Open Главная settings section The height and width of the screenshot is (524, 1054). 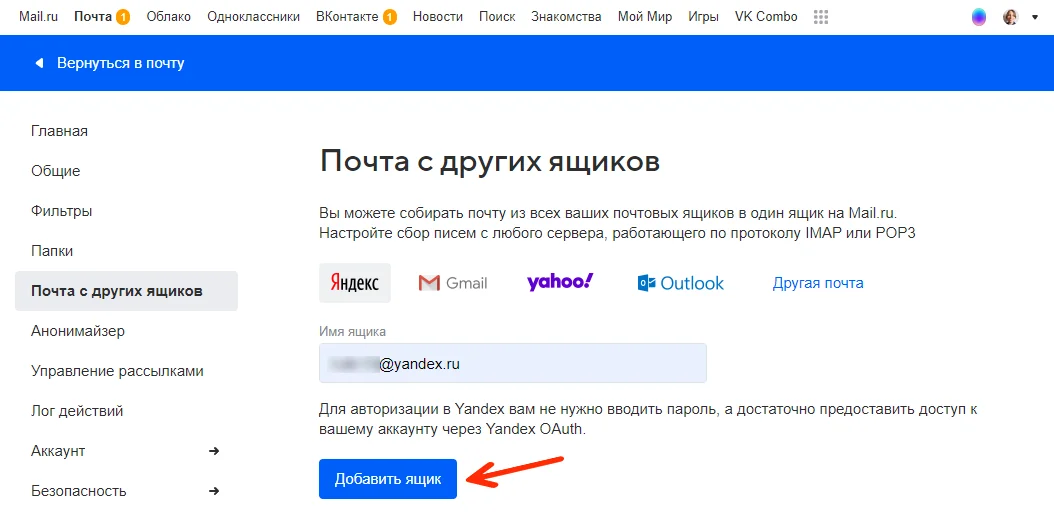click(x=59, y=131)
